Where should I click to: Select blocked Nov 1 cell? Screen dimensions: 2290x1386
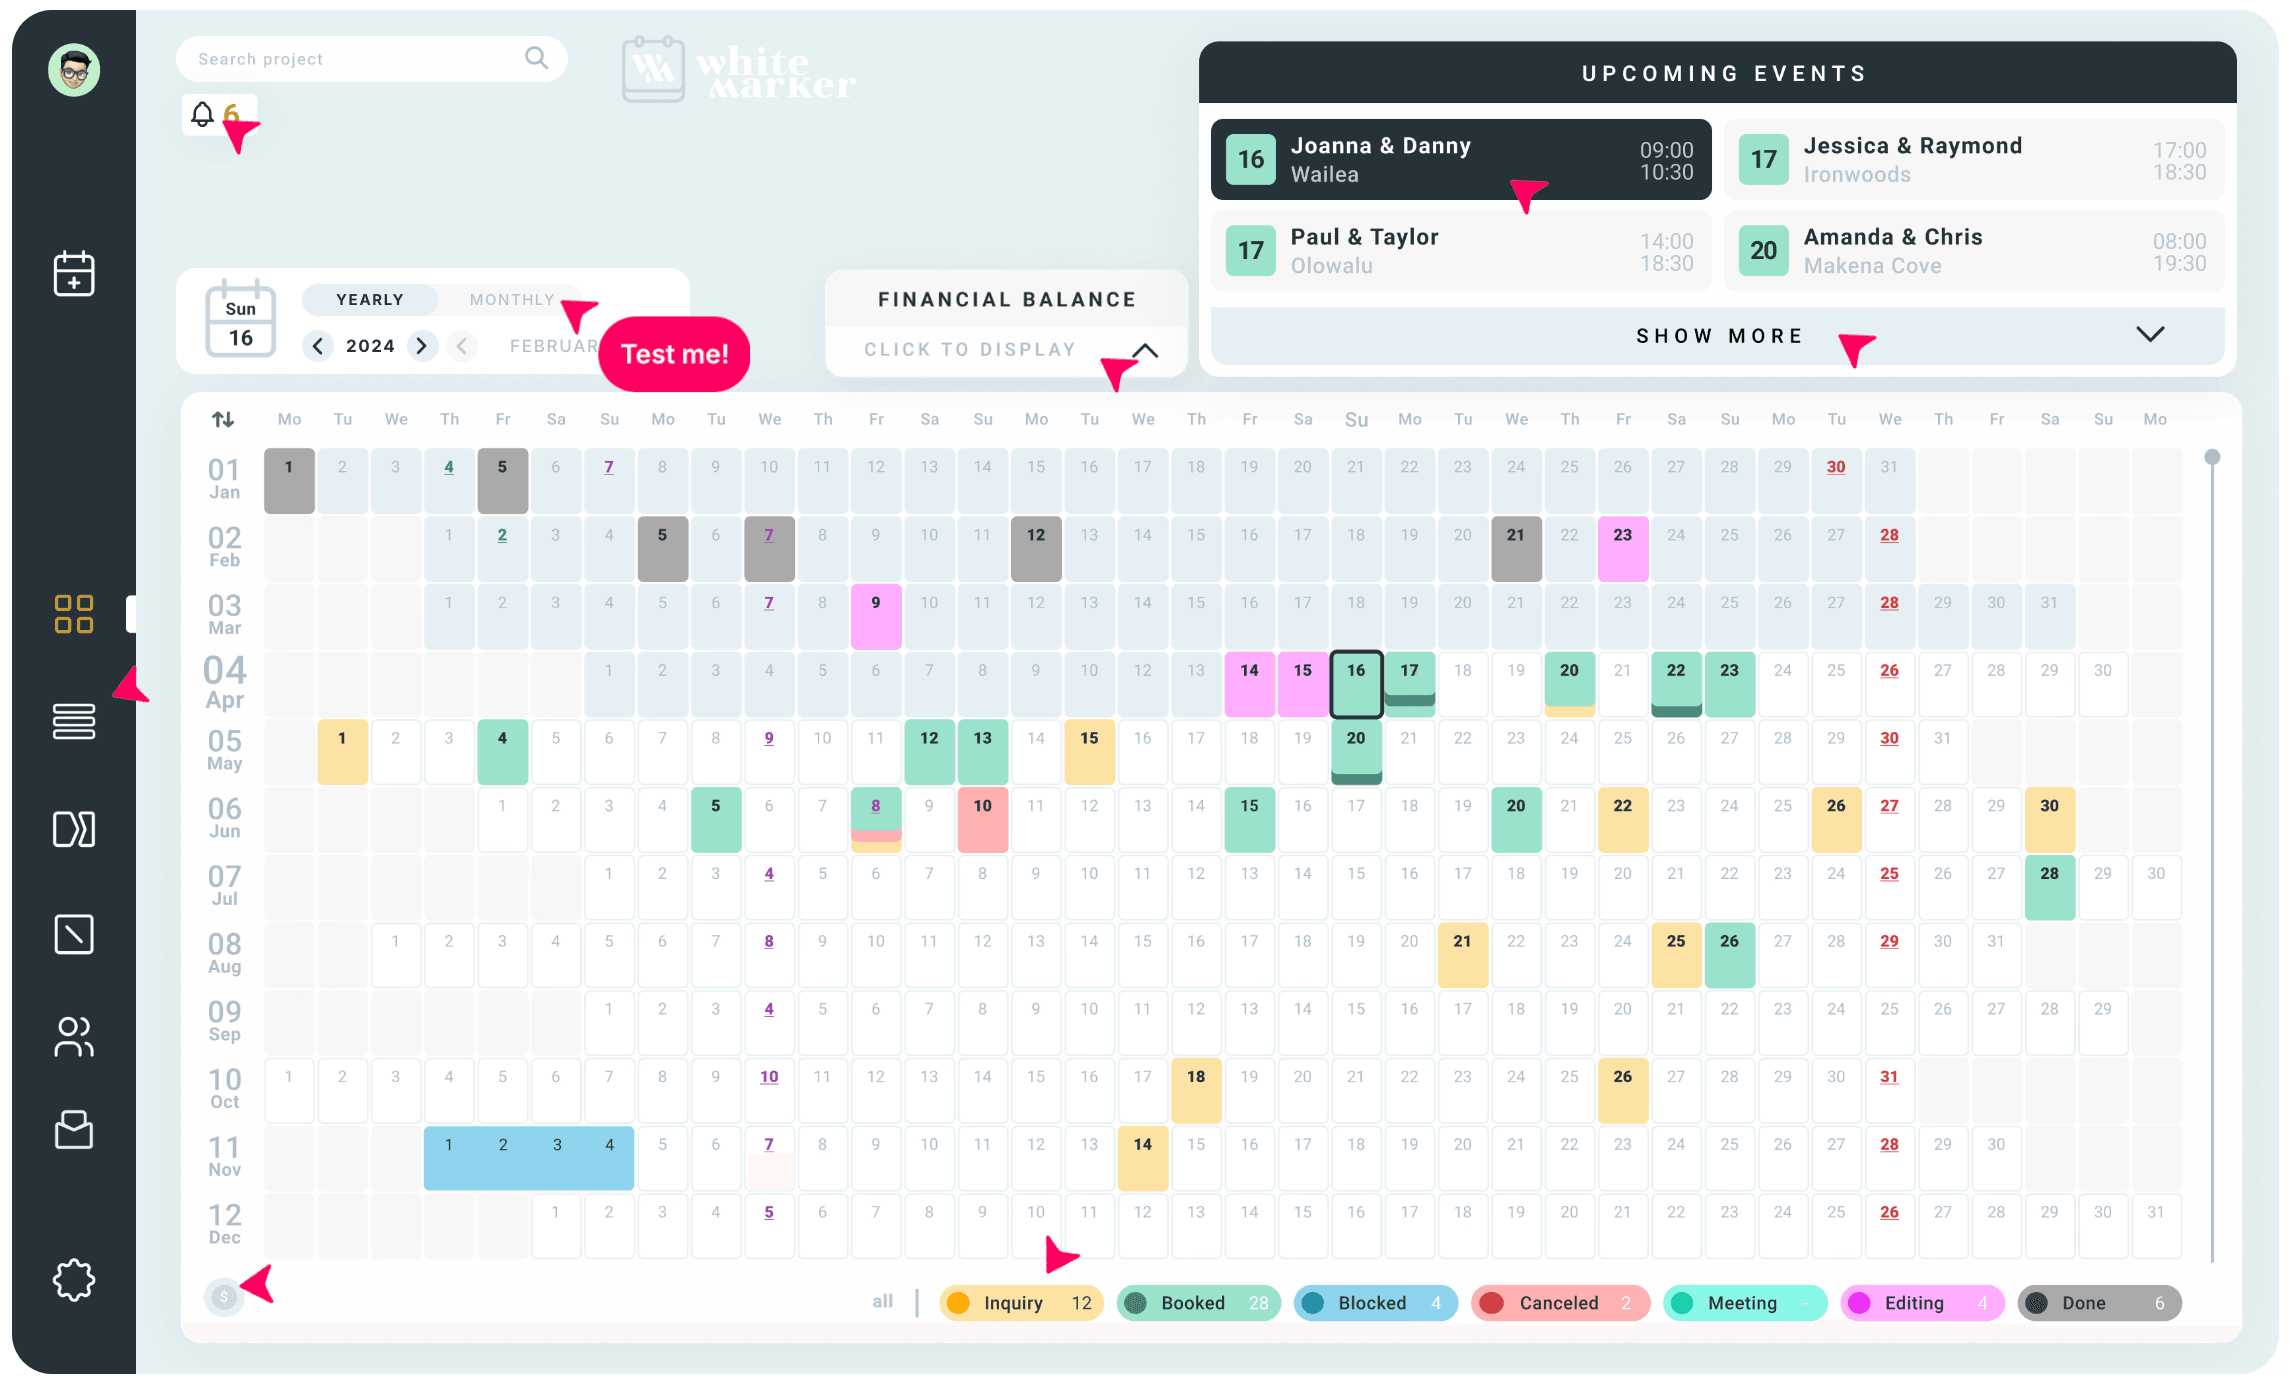tap(449, 1158)
